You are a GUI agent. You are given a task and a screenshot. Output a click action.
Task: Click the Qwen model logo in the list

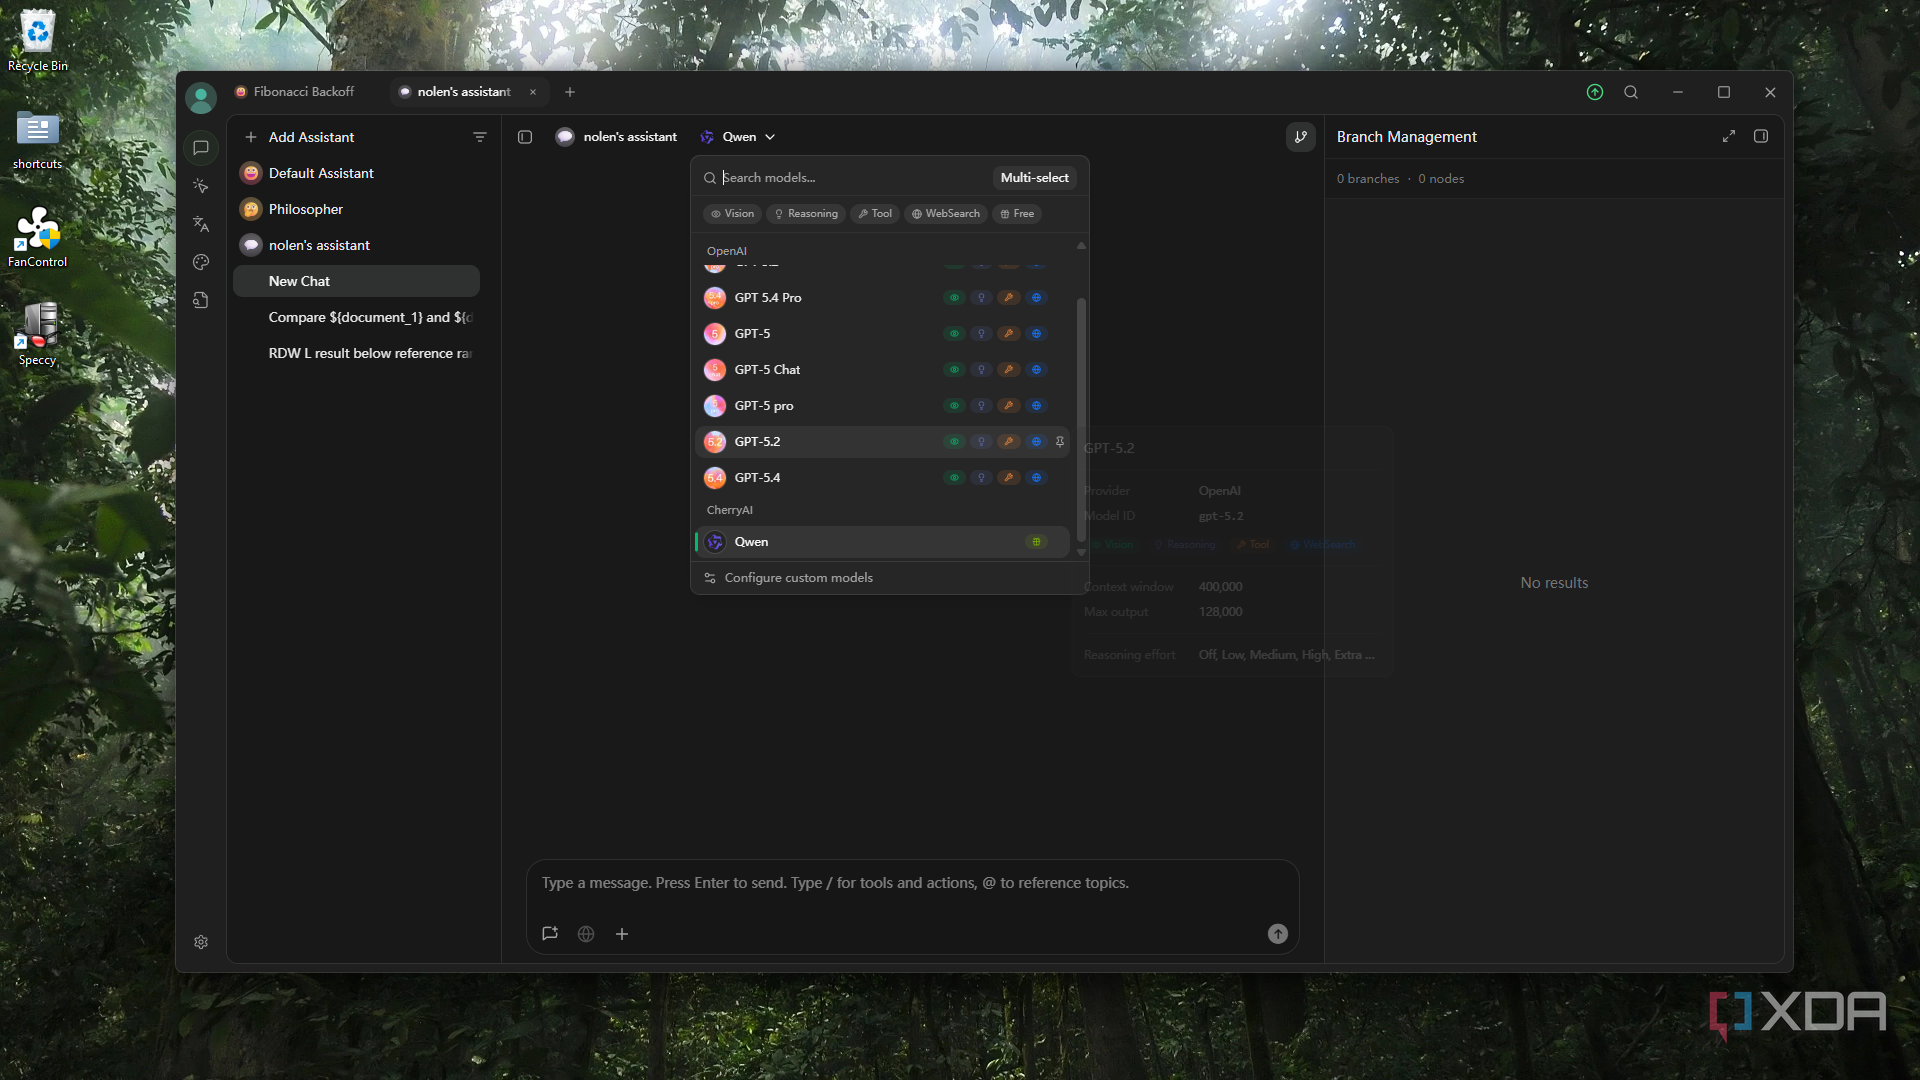pos(715,541)
